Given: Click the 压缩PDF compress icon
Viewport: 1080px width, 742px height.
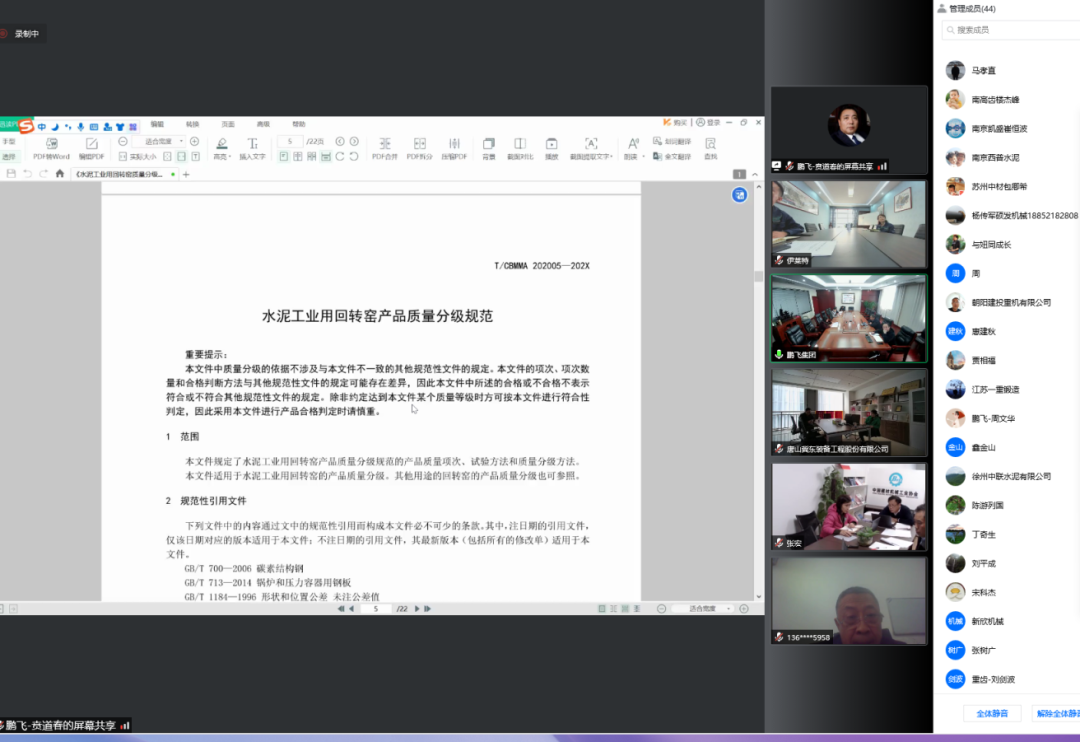Looking at the screenshot, I should (453, 146).
